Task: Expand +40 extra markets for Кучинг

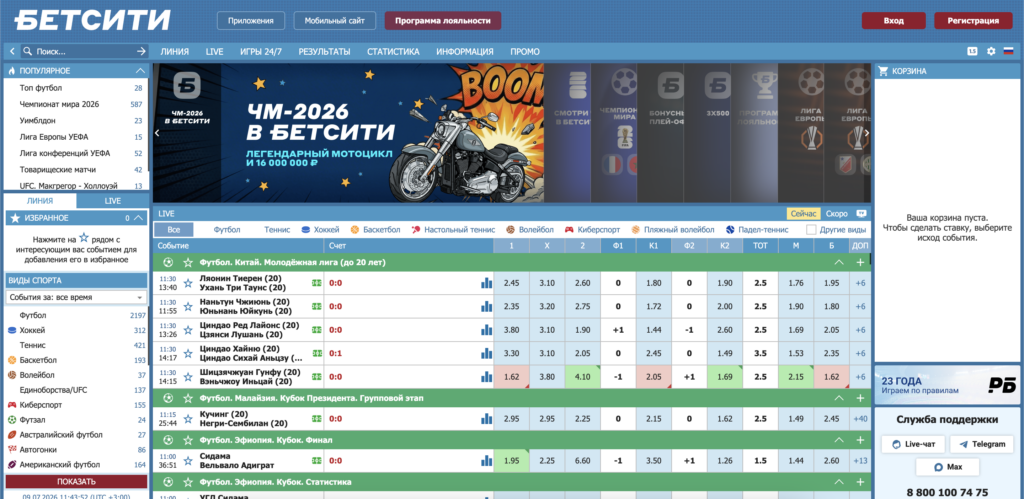Action: tap(860, 419)
